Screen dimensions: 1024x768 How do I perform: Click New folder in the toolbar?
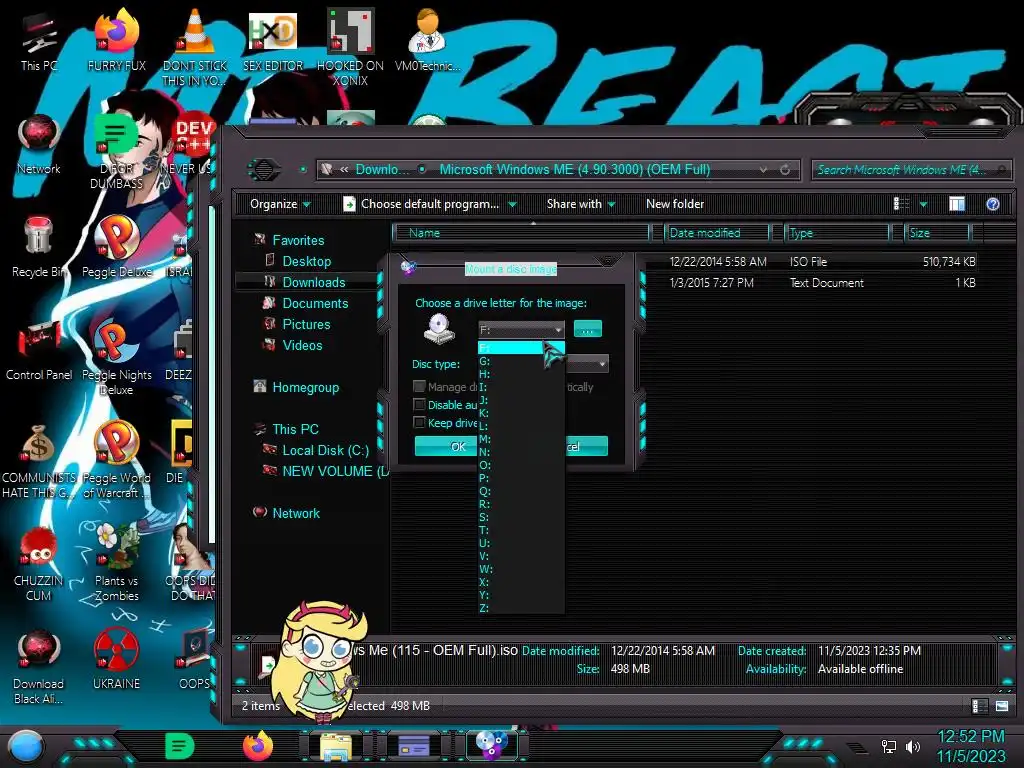tap(675, 204)
